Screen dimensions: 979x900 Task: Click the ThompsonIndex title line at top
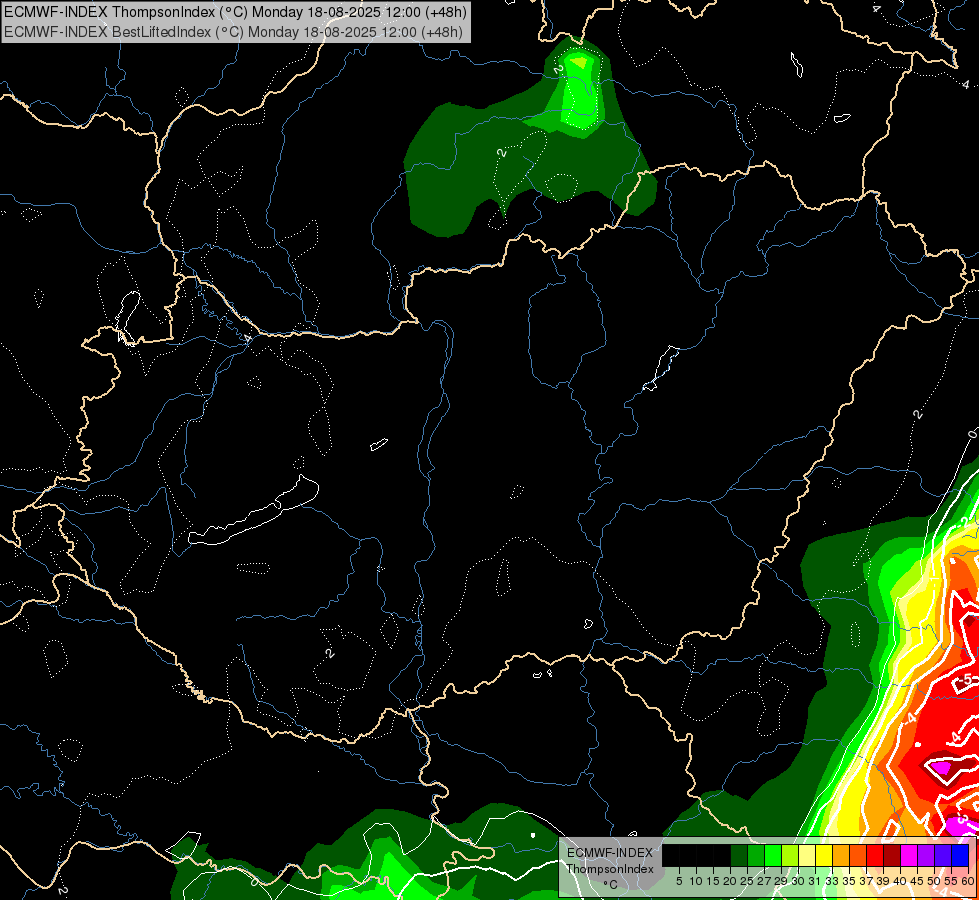[235, 12]
